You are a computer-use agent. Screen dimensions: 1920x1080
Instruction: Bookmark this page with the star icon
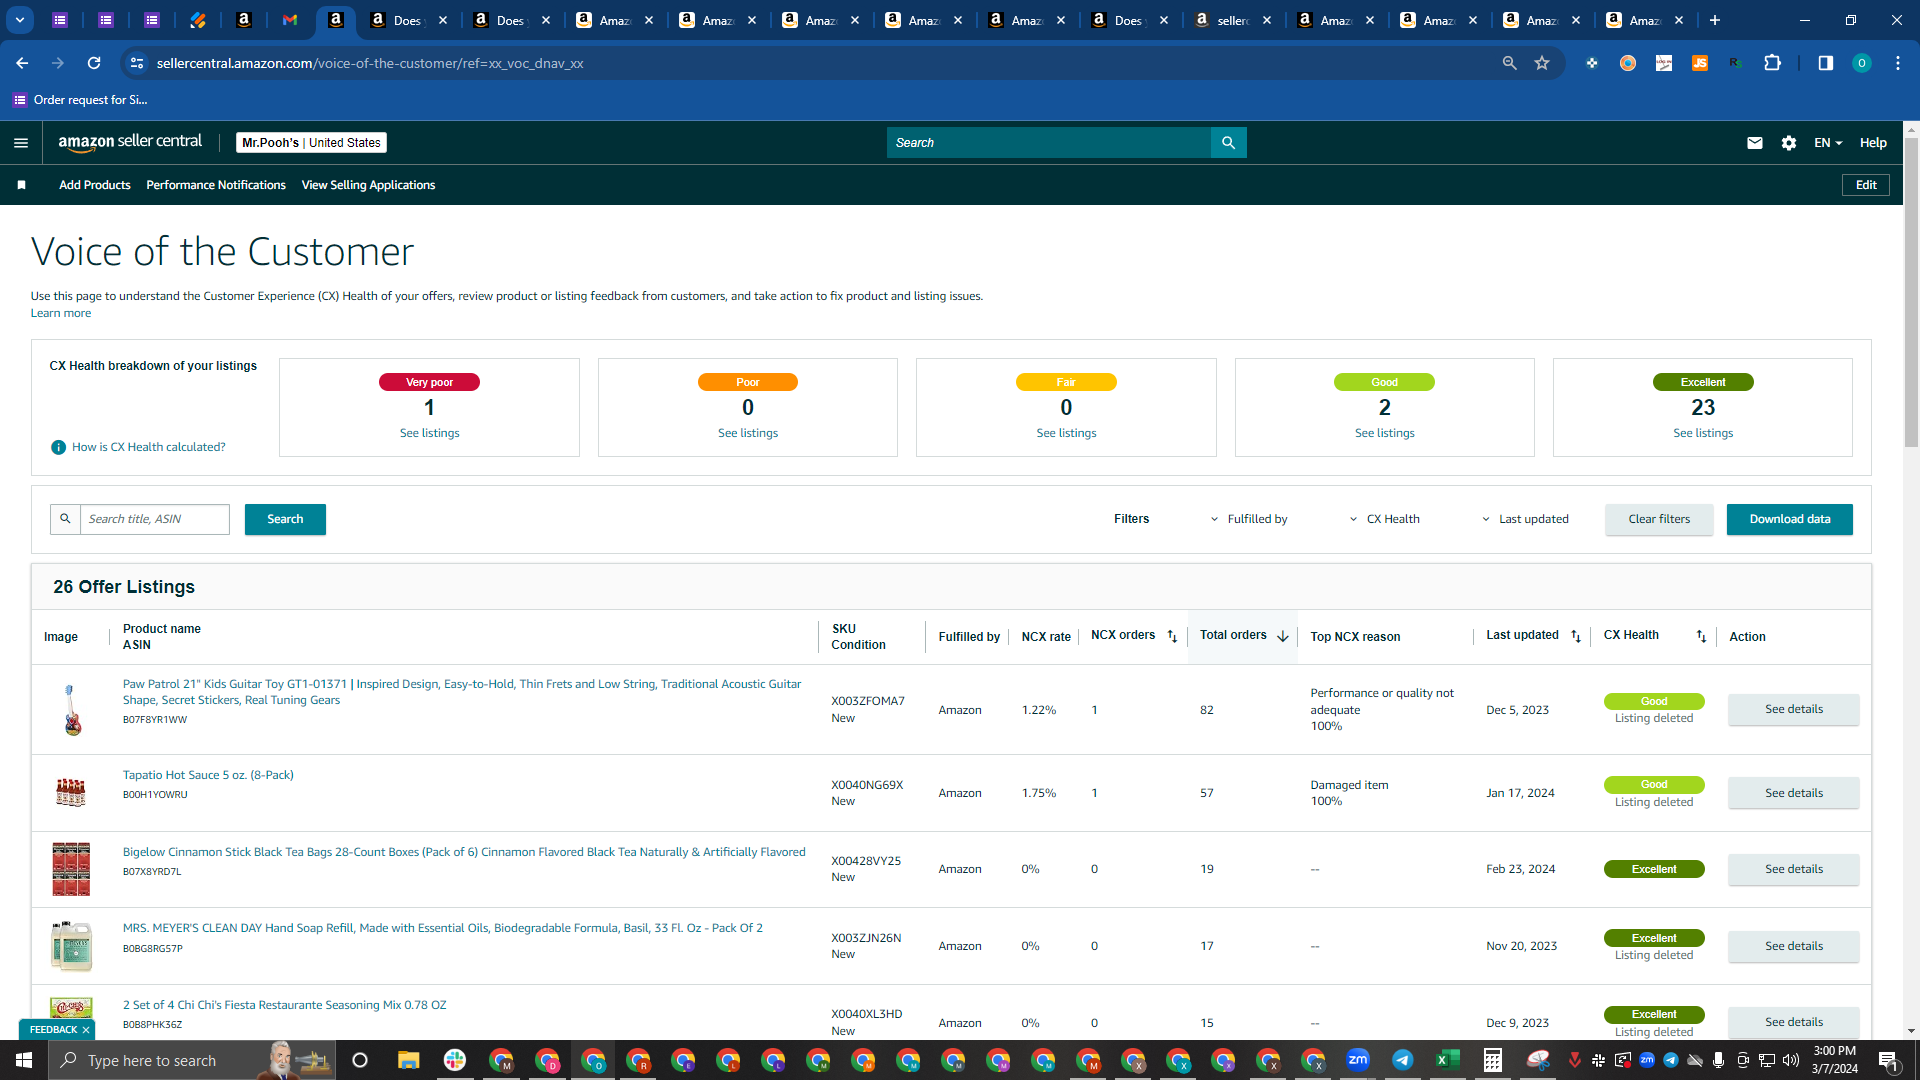[1542, 63]
